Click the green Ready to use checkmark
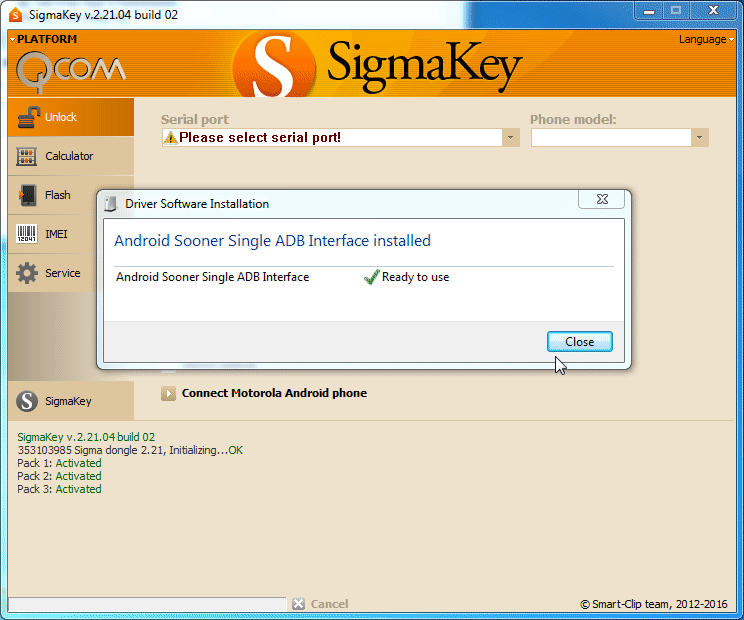744x620 pixels. (x=372, y=277)
